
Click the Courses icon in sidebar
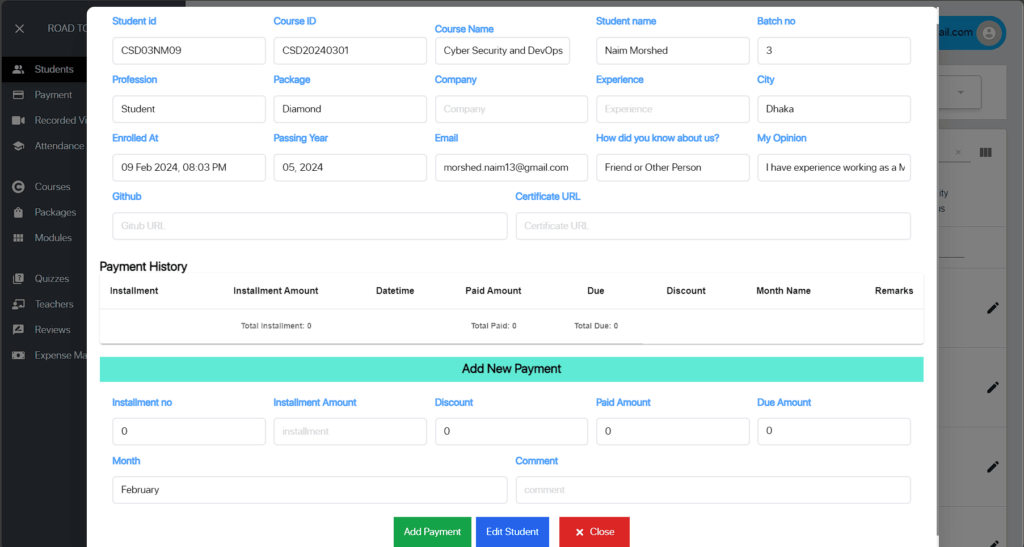18,187
